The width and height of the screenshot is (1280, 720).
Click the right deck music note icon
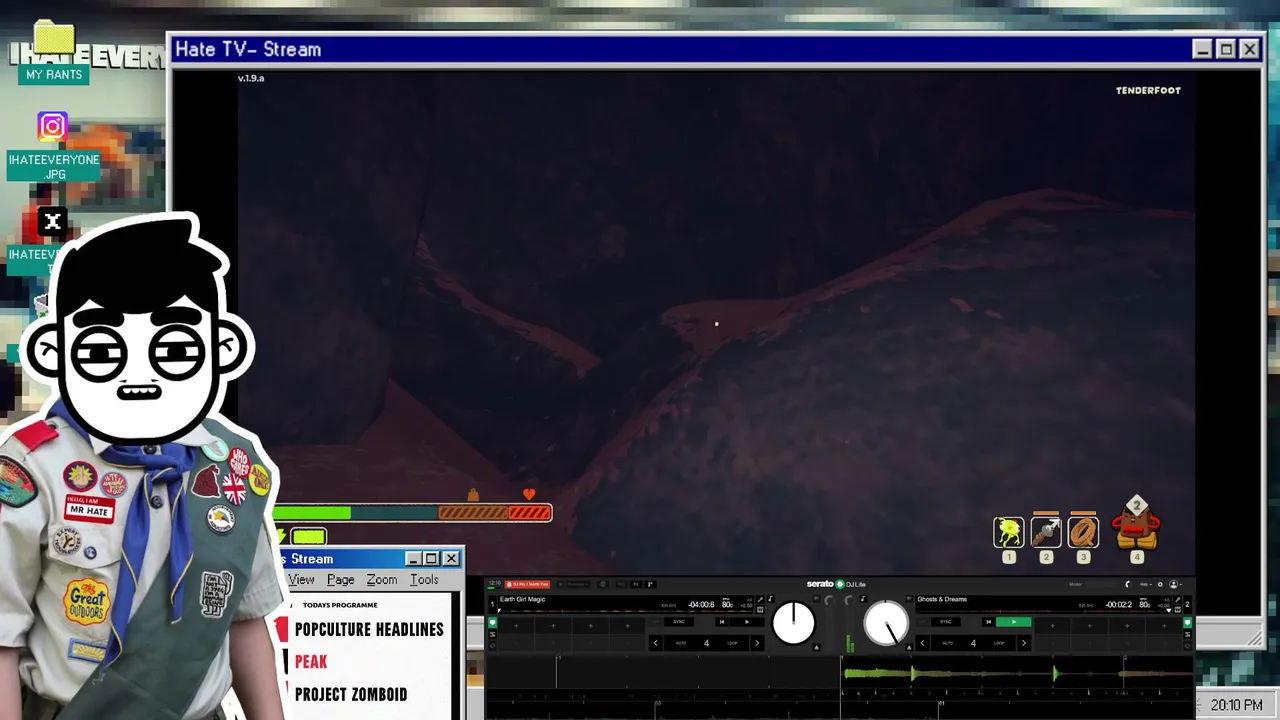pyautogui.click(x=863, y=599)
